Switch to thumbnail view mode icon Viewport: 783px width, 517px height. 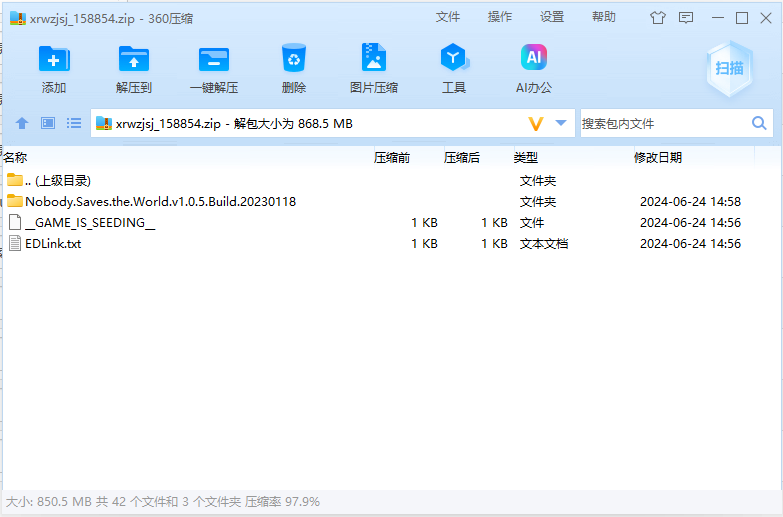point(48,123)
